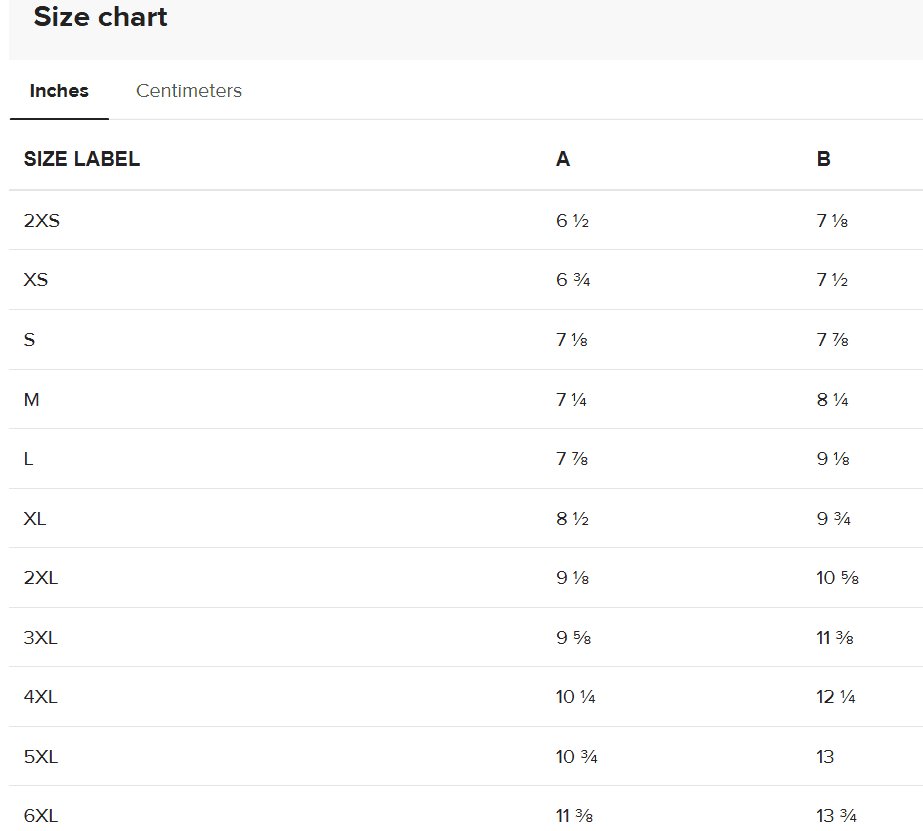This screenshot has width=923, height=831.
Task: Click the 6XL size label
Action: 41,816
